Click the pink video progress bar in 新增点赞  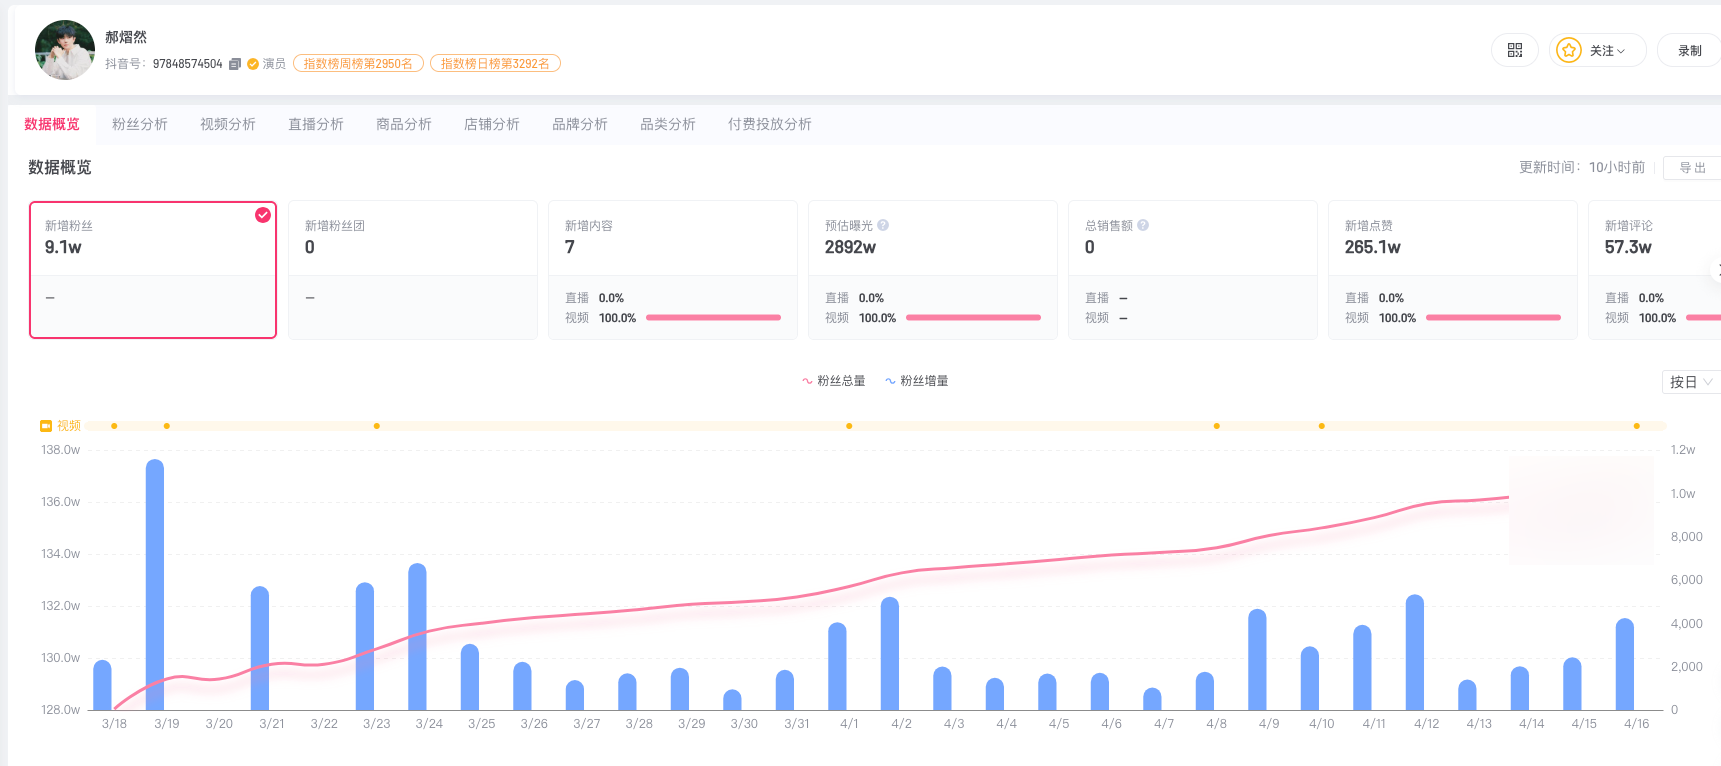(x=1493, y=318)
